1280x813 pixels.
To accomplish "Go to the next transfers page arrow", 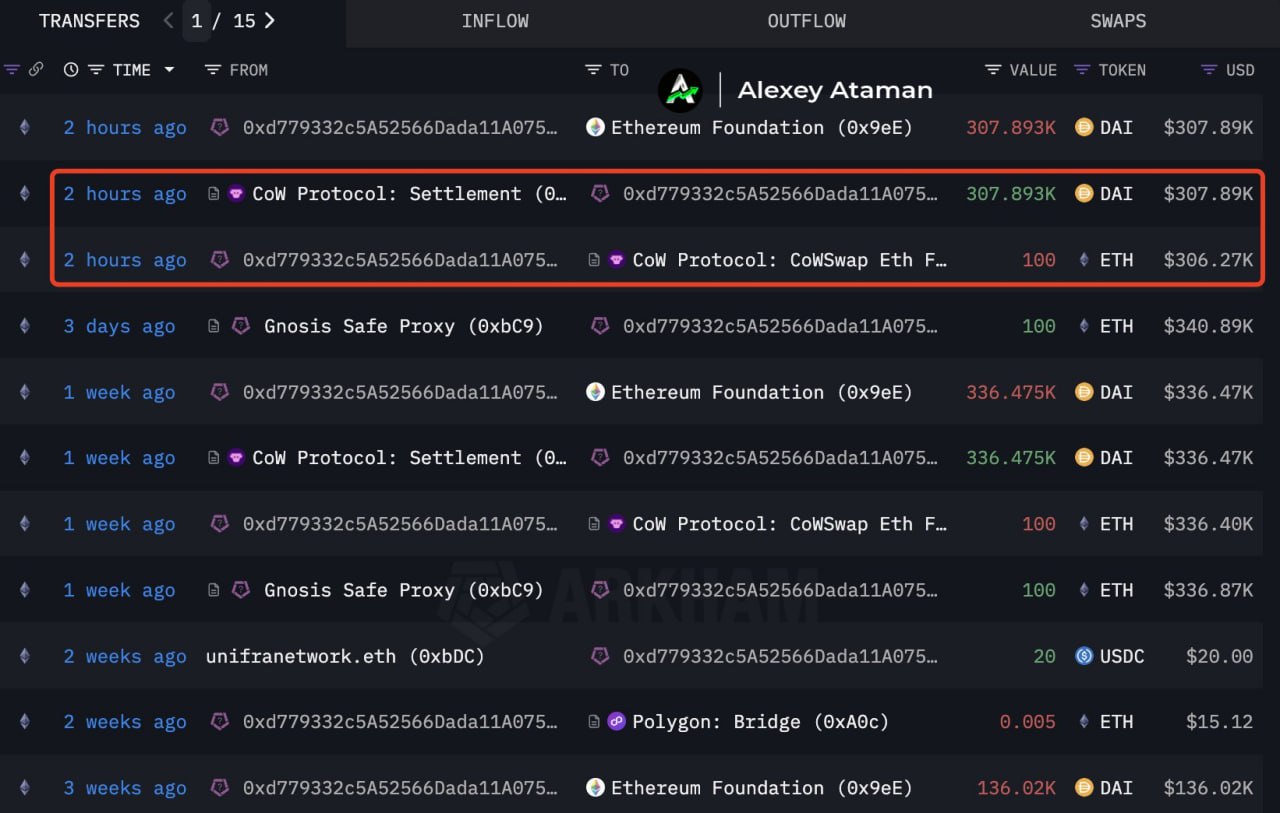I will coord(270,21).
